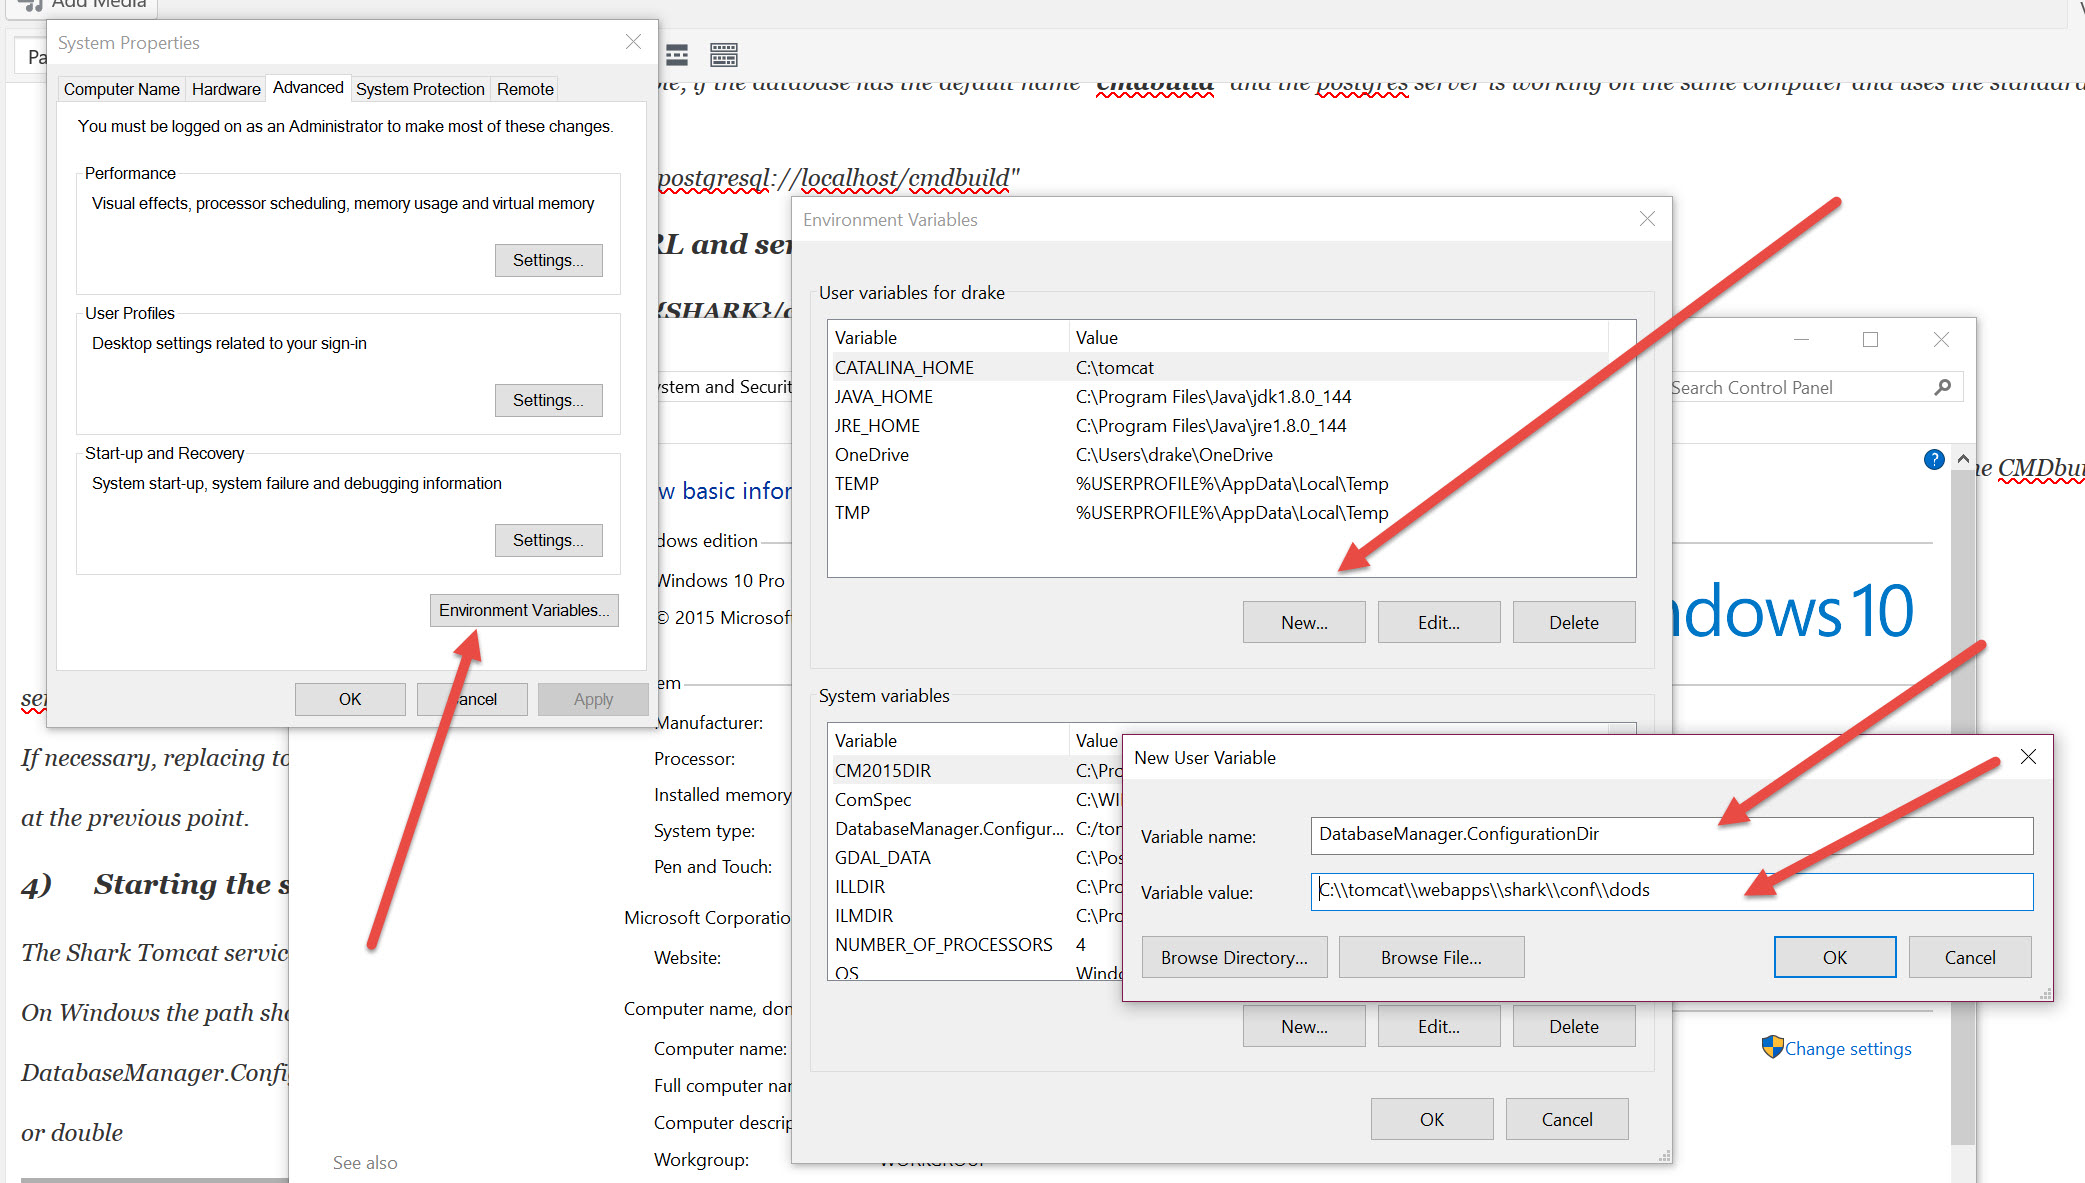Image resolution: width=2085 pixels, height=1183 pixels.
Task: Click the scrollbar up arrow in Control Panel
Action: tap(1963, 459)
